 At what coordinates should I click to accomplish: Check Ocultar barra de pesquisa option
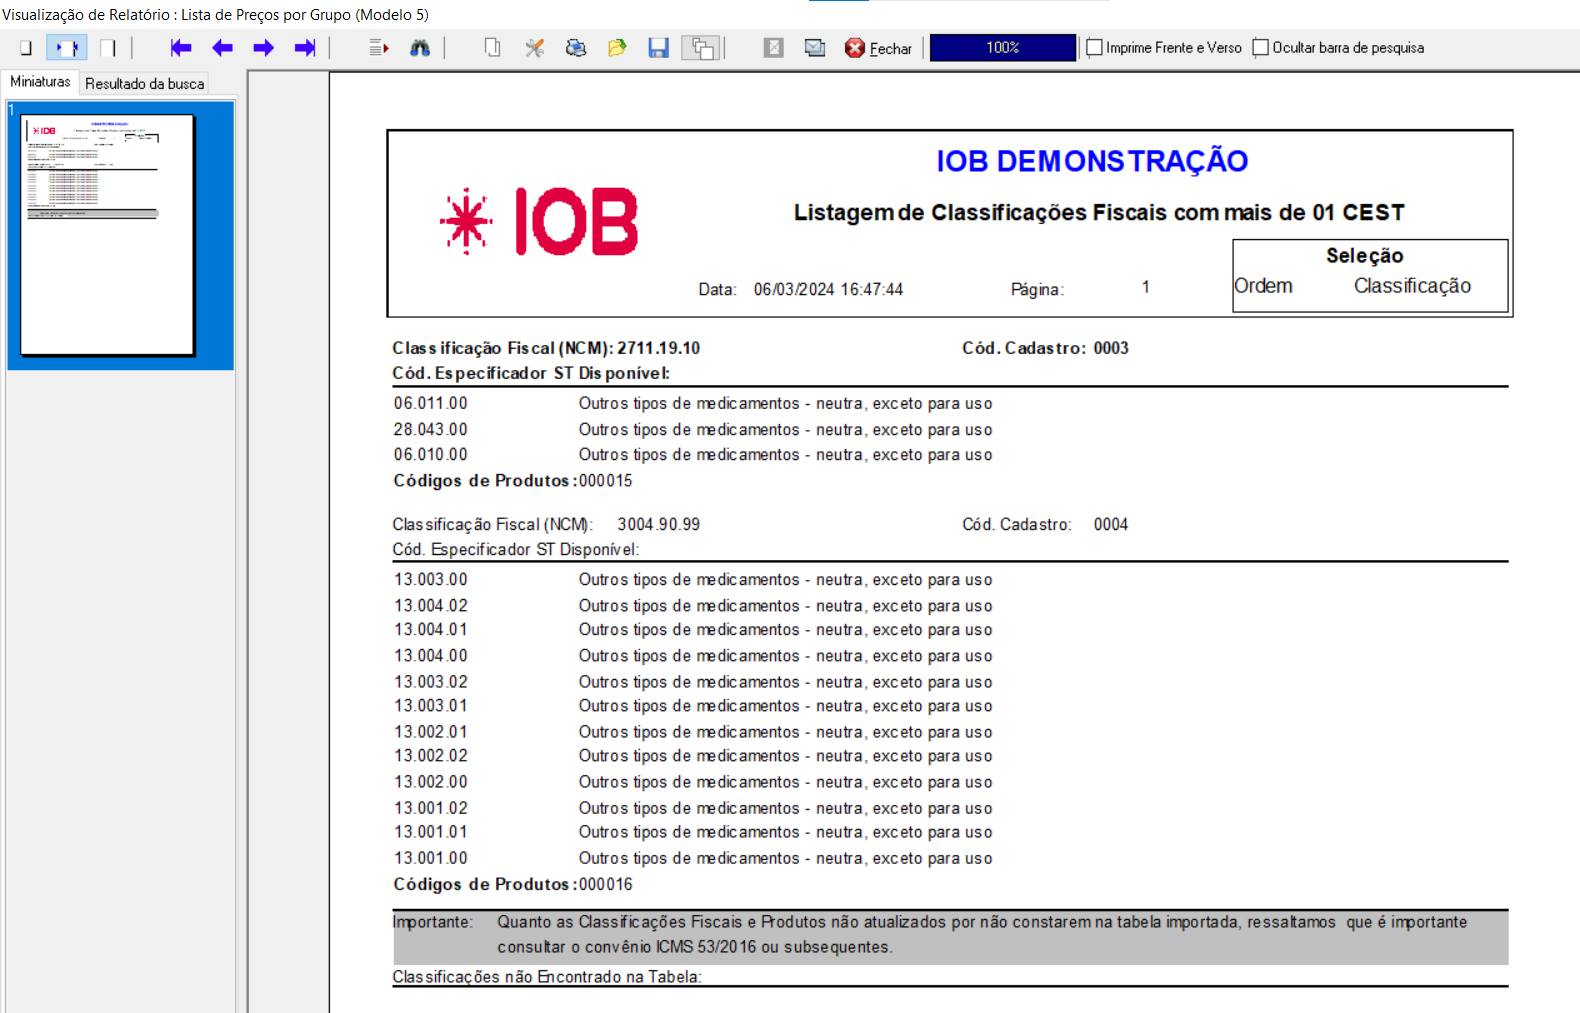coord(1261,48)
